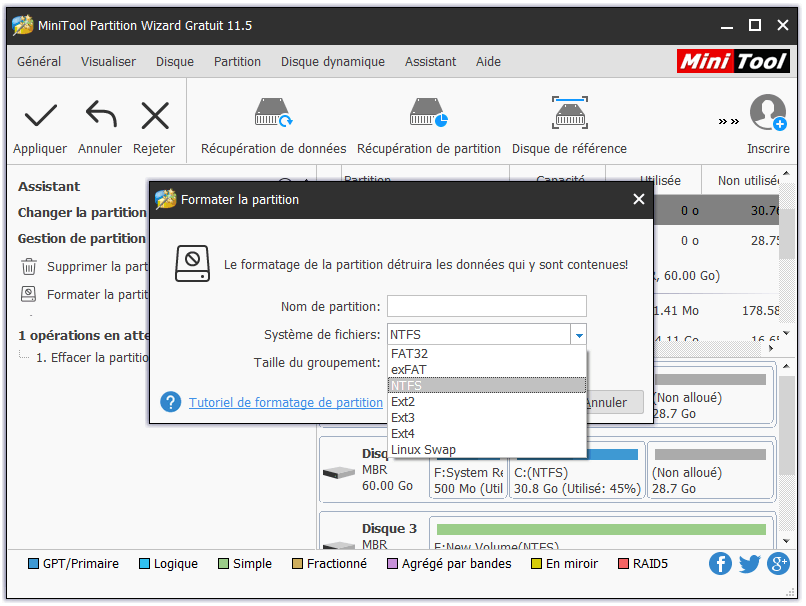
Task: Collapse the Système de fichiers dropdown arrow
Action: coord(579,335)
